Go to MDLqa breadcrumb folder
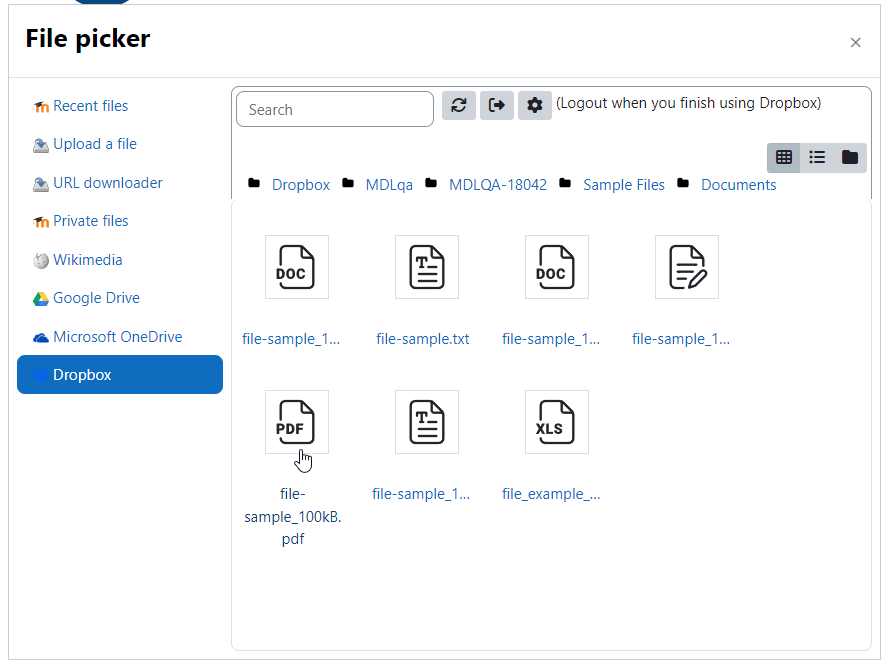This screenshot has width=895, height=668. tap(389, 185)
